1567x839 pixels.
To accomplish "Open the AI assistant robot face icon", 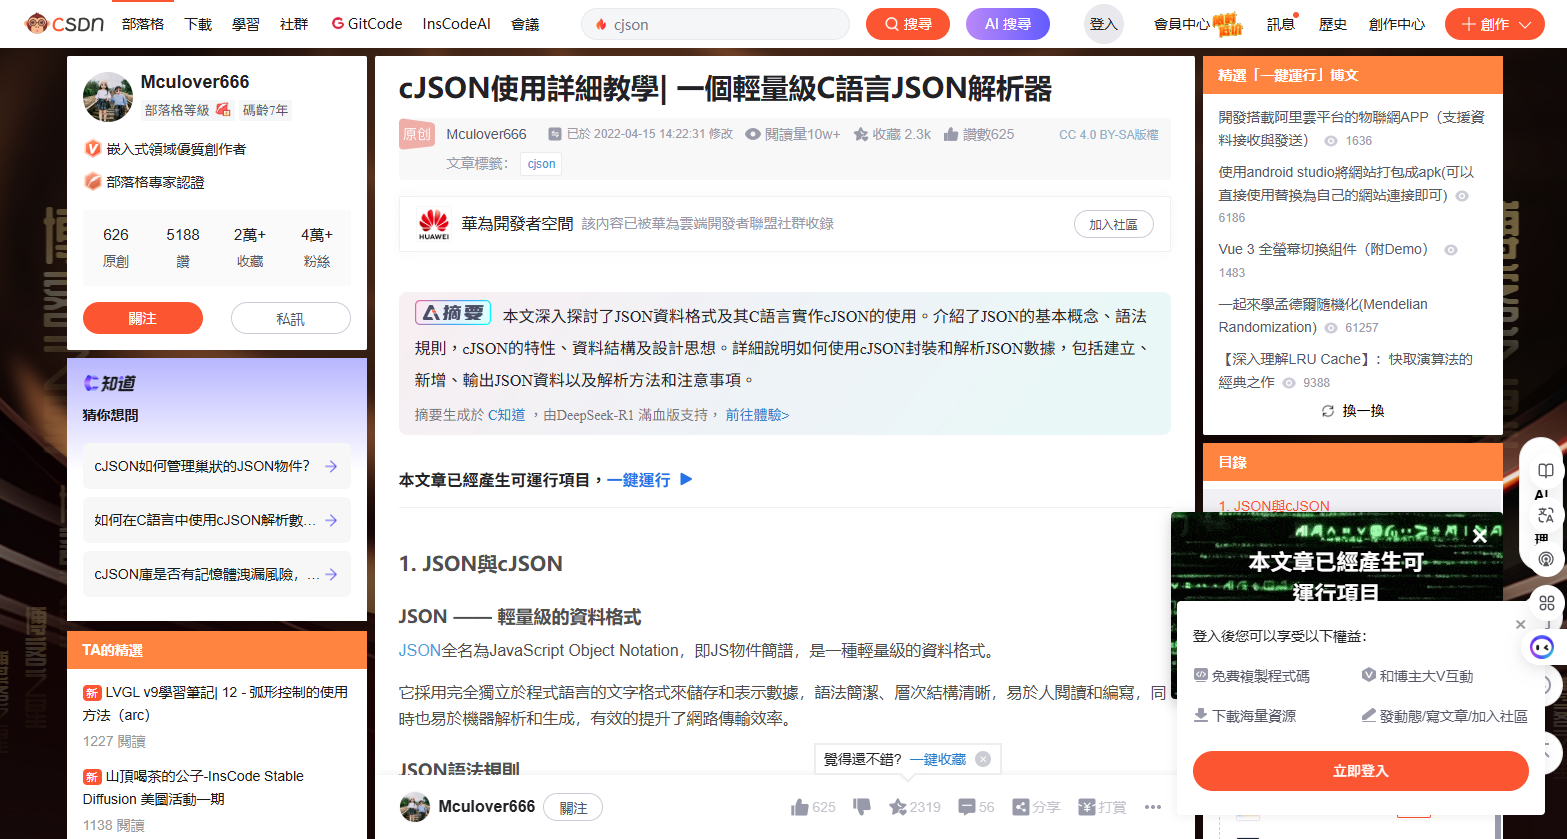I will [1543, 647].
